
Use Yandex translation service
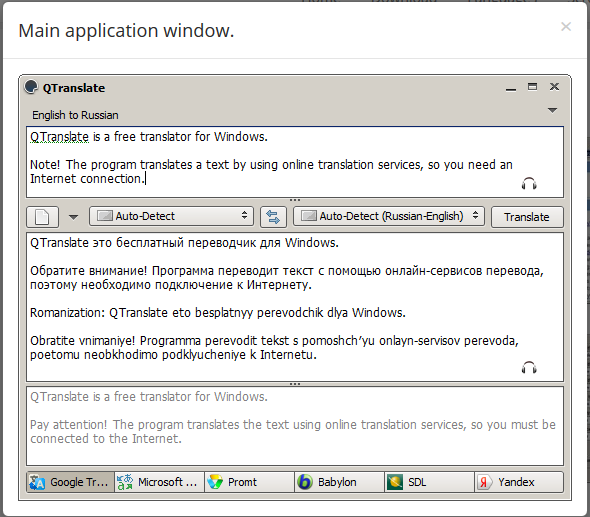click(519, 482)
